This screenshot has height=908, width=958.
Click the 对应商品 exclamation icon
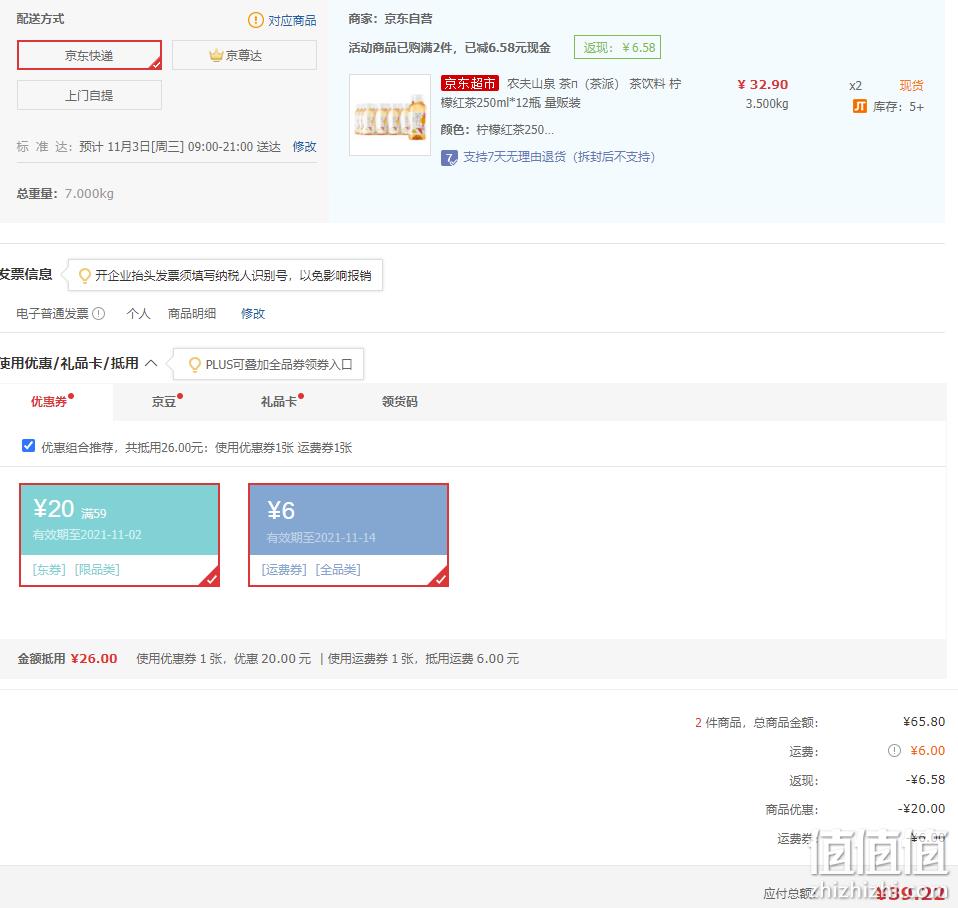[255, 20]
